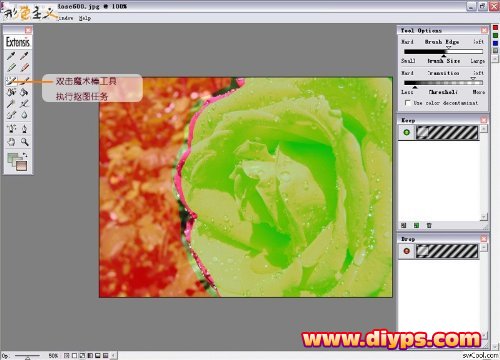
Task: Click the red swatch on right edge
Action: (x=495, y=28)
